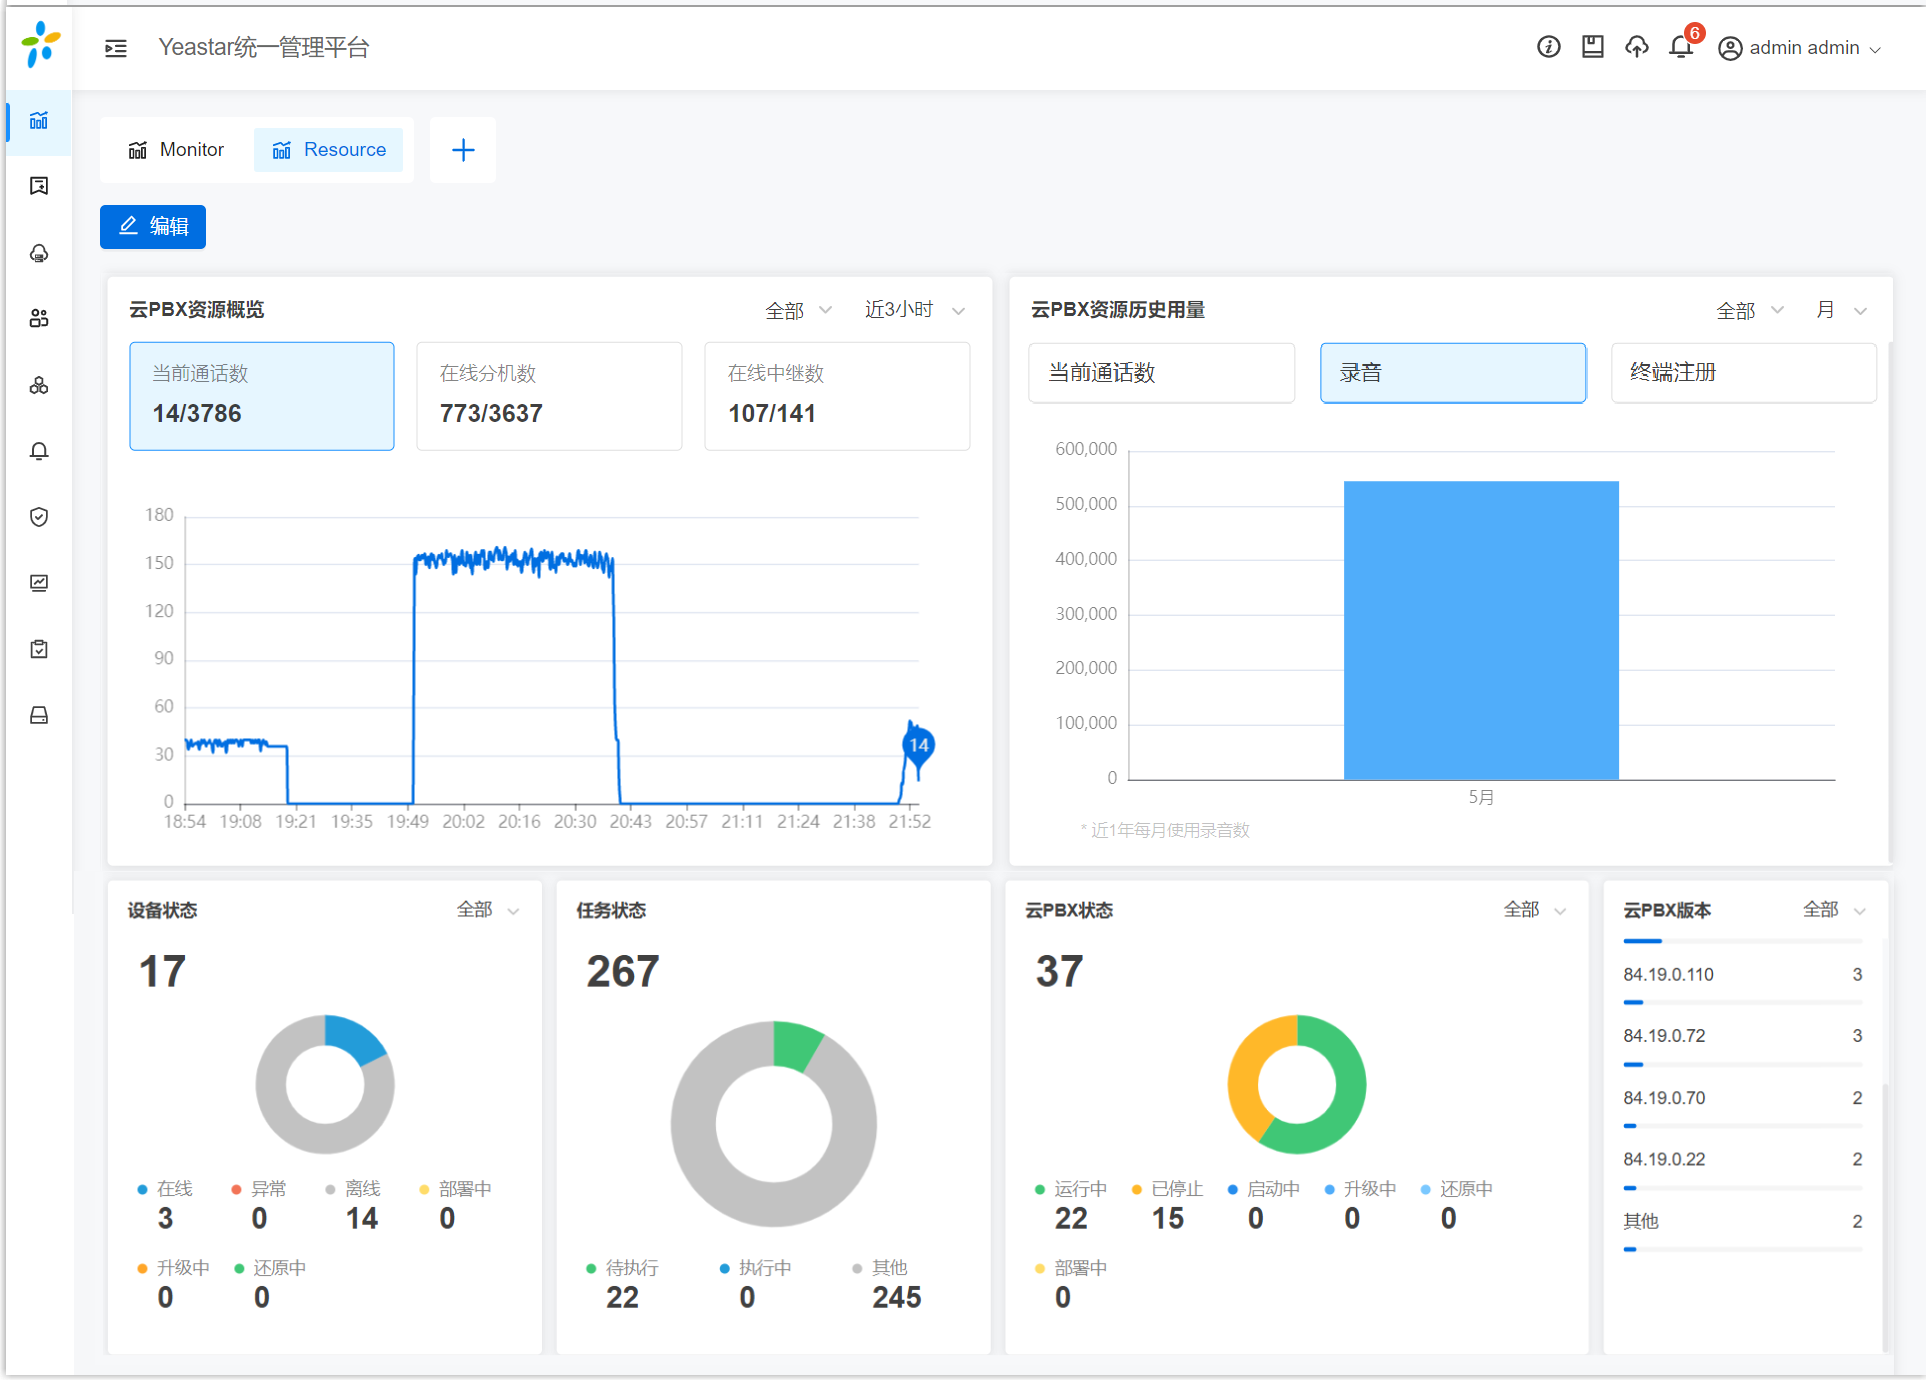Select the 在线分机数 773/3637 card

coord(549,396)
